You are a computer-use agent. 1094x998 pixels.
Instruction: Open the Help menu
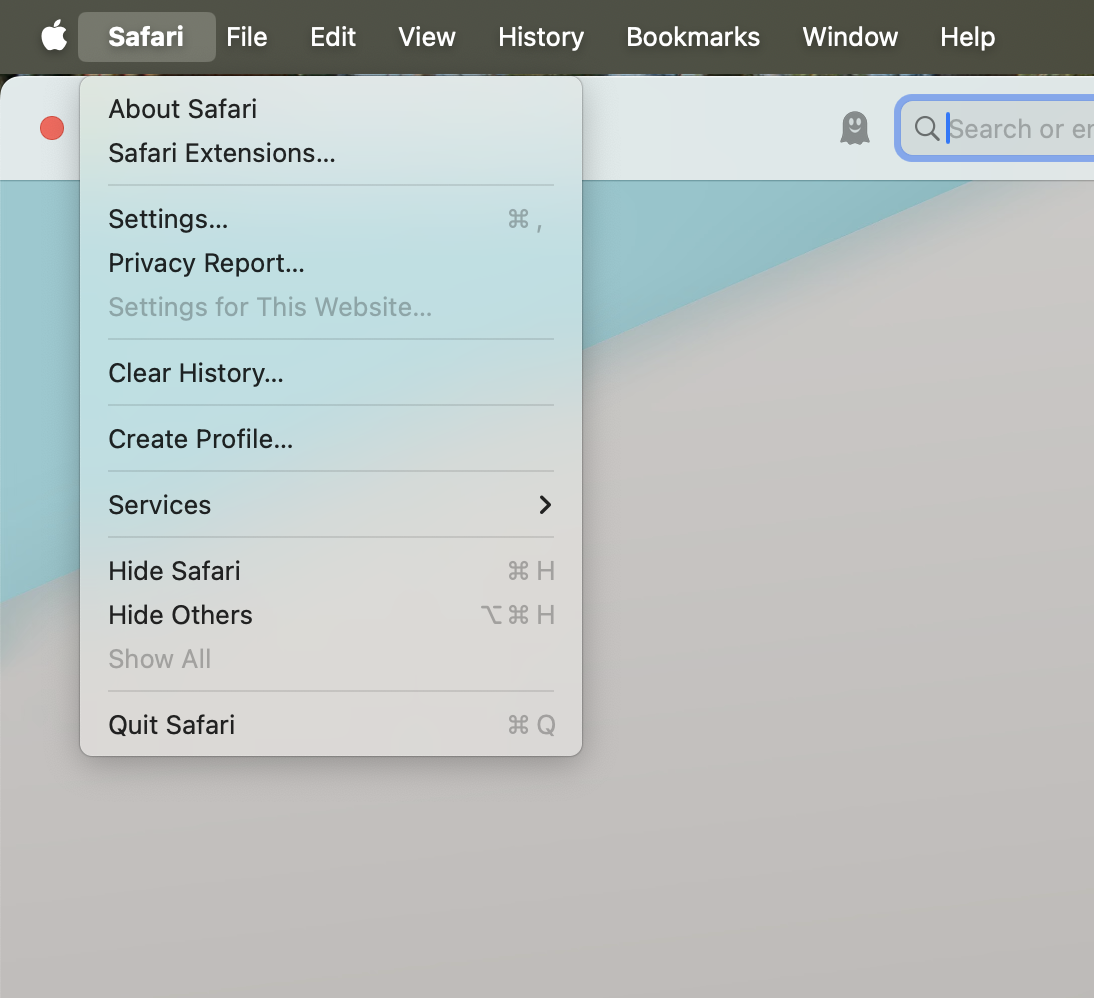(966, 37)
